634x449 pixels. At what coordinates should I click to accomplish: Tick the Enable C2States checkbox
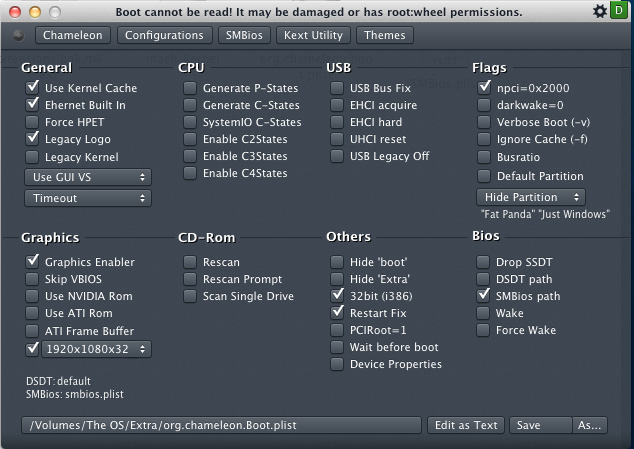pyautogui.click(x=190, y=139)
